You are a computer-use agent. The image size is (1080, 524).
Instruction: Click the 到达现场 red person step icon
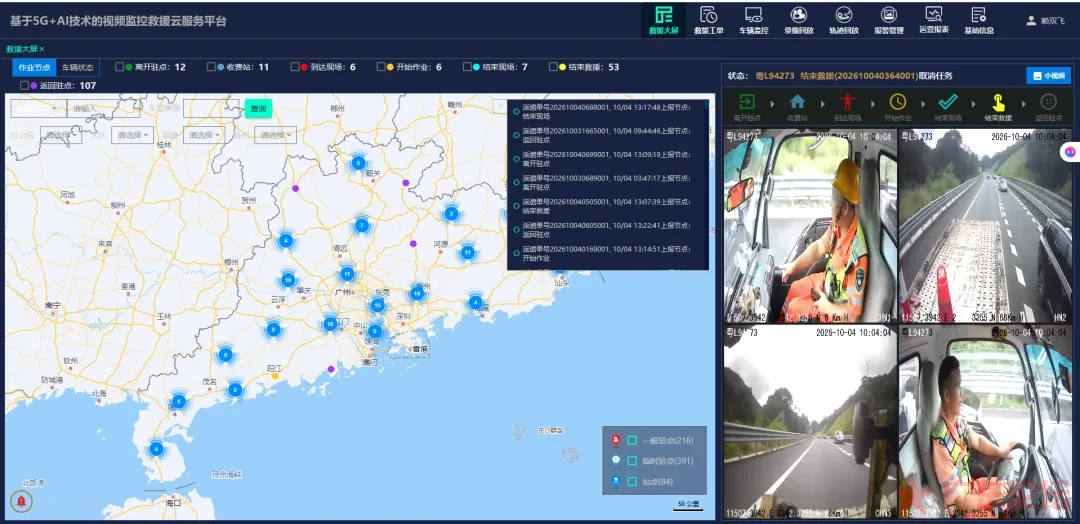(x=847, y=102)
